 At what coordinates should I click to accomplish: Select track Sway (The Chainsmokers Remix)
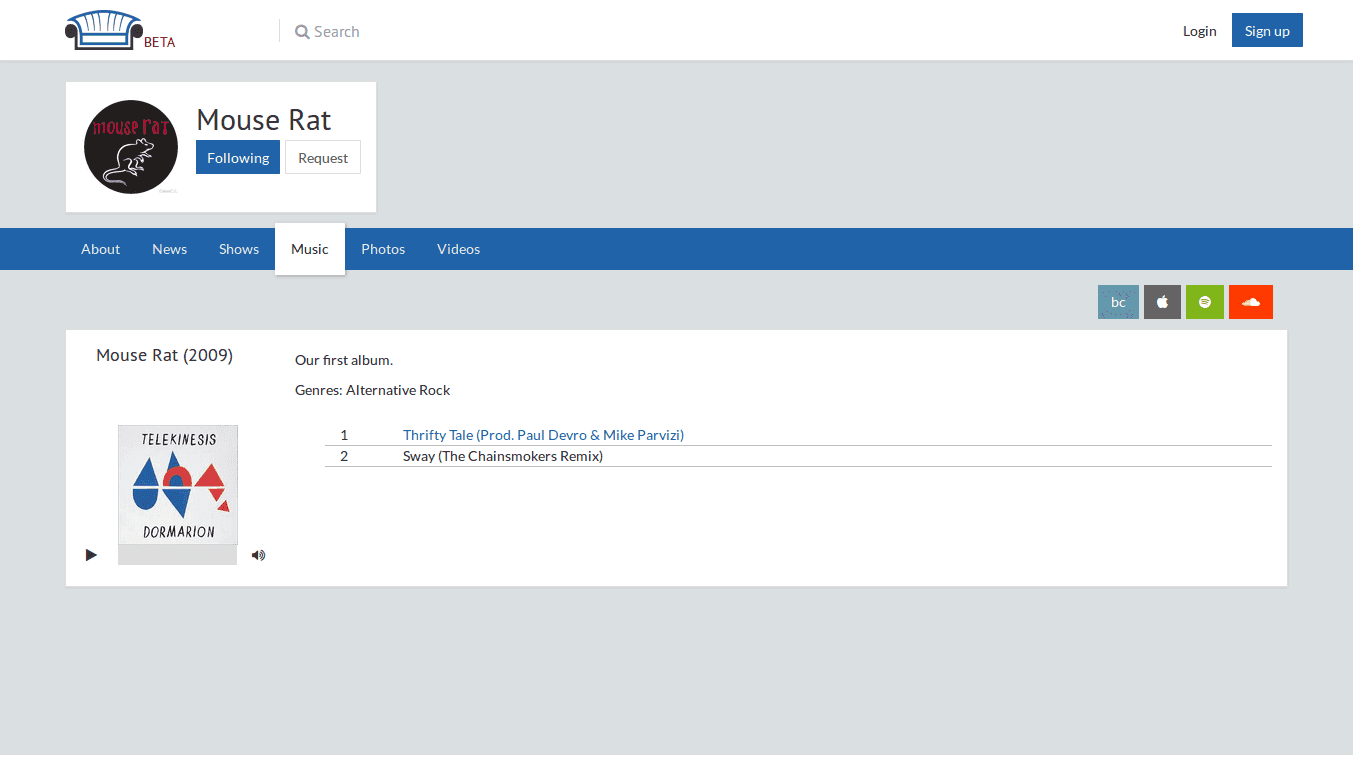coord(503,456)
